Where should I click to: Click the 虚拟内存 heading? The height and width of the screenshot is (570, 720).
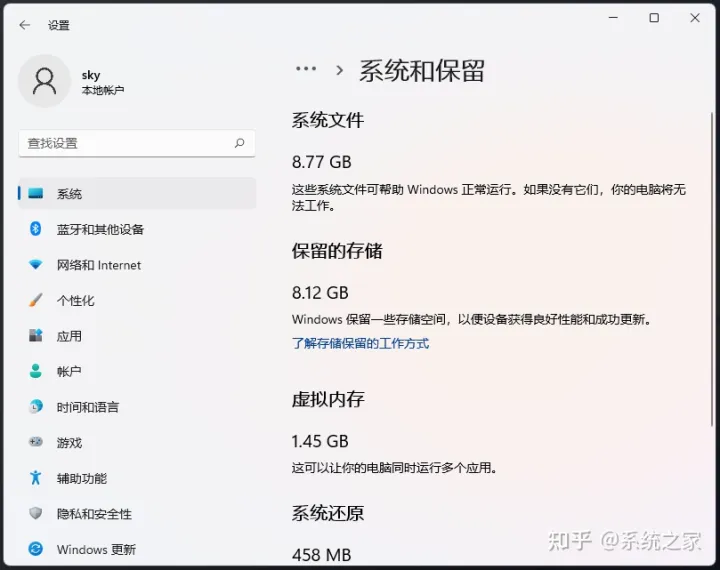(328, 399)
